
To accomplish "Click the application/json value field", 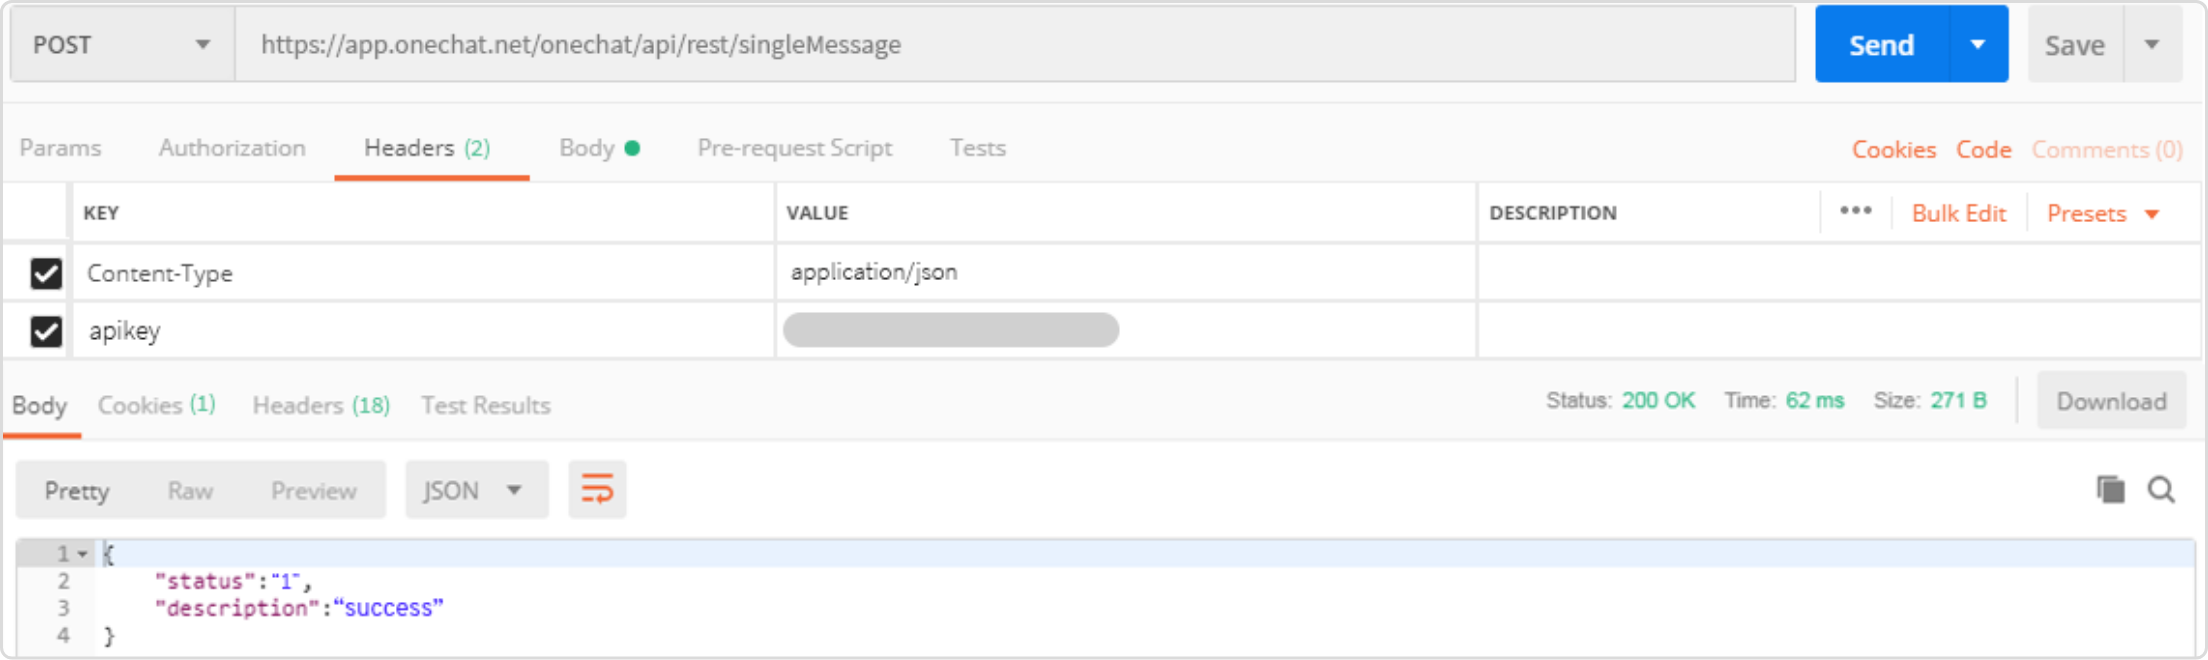I will 1126,272.
